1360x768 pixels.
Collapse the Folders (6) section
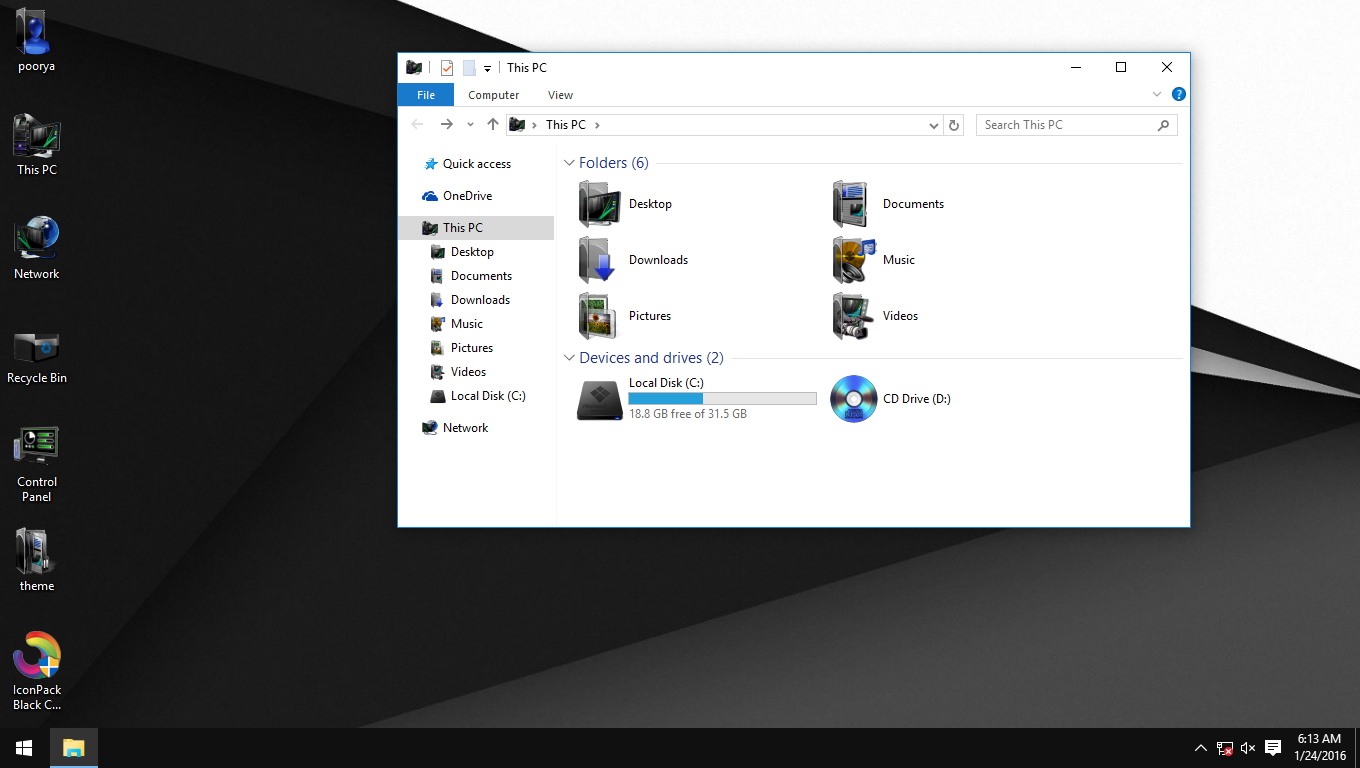(569, 162)
